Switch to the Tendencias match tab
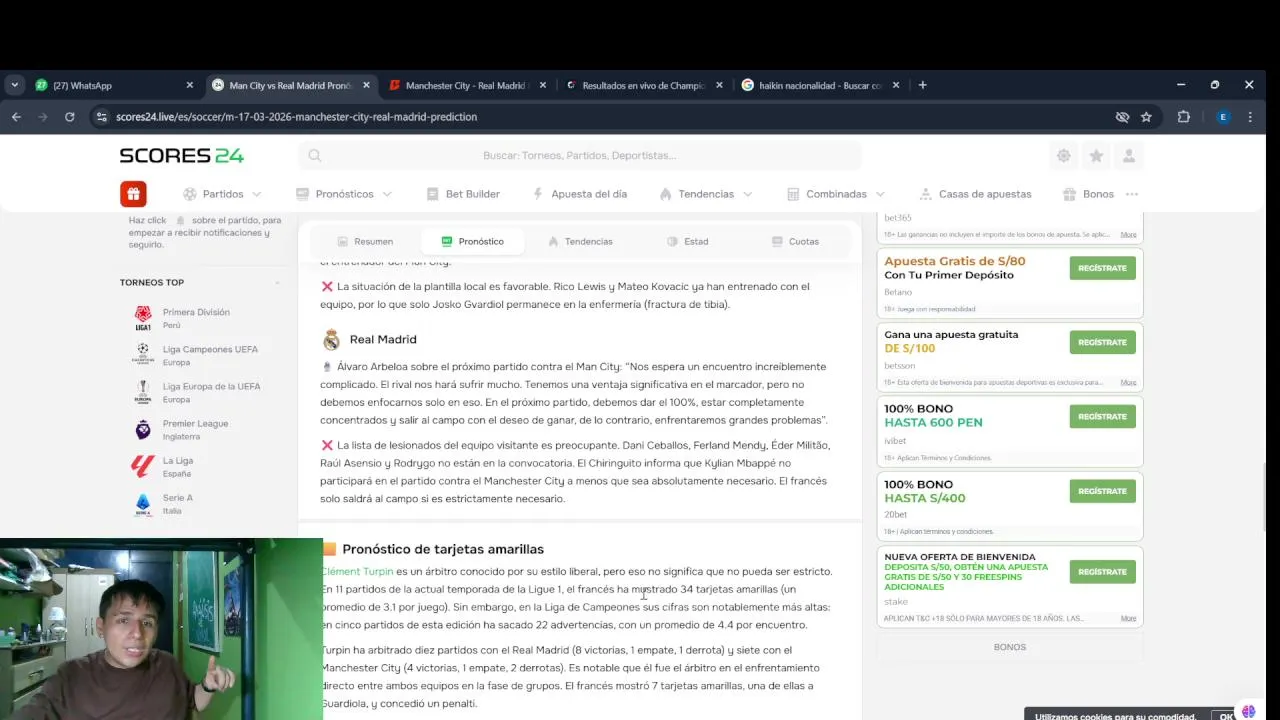Image resolution: width=1280 pixels, height=720 pixels. 580,242
